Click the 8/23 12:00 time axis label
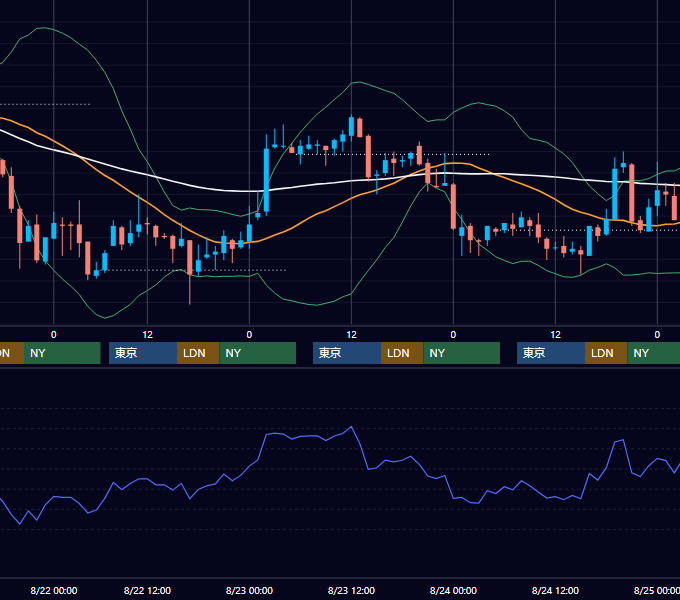680x600 pixels. click(x=351, y=590)
